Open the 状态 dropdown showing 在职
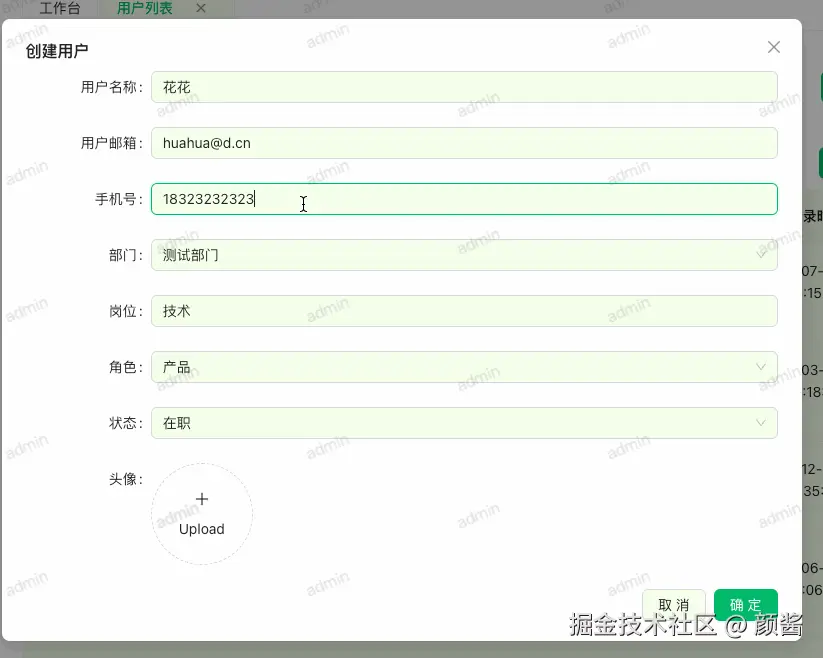 click(x=465, y=423)
